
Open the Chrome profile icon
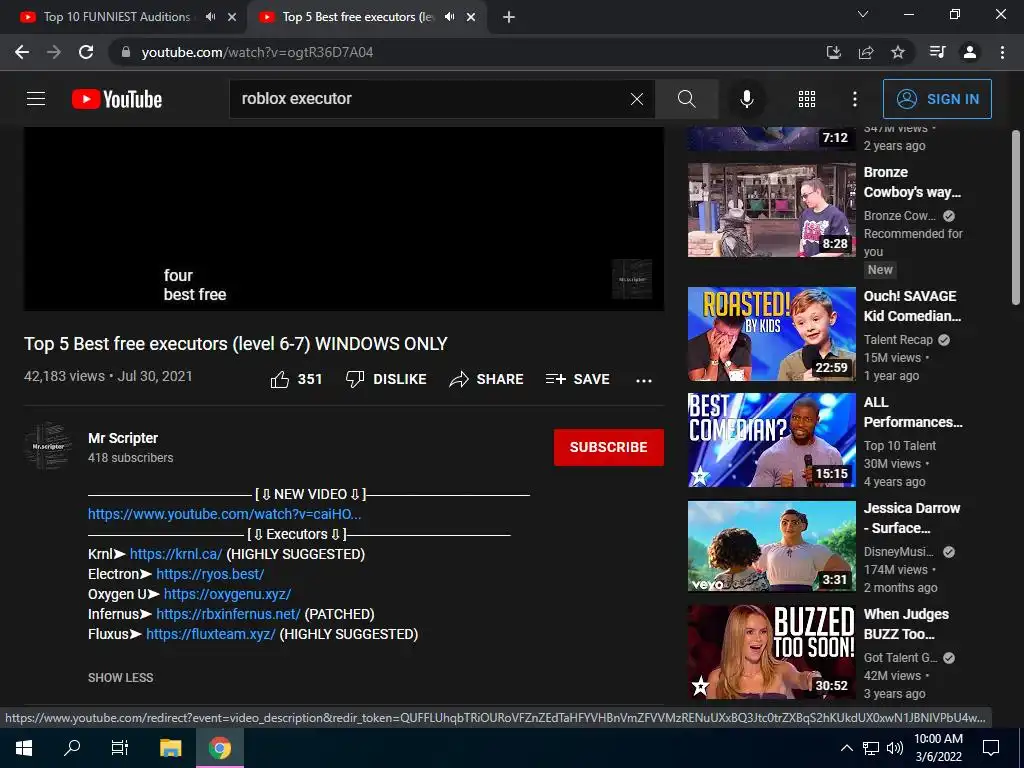point(970,52)
